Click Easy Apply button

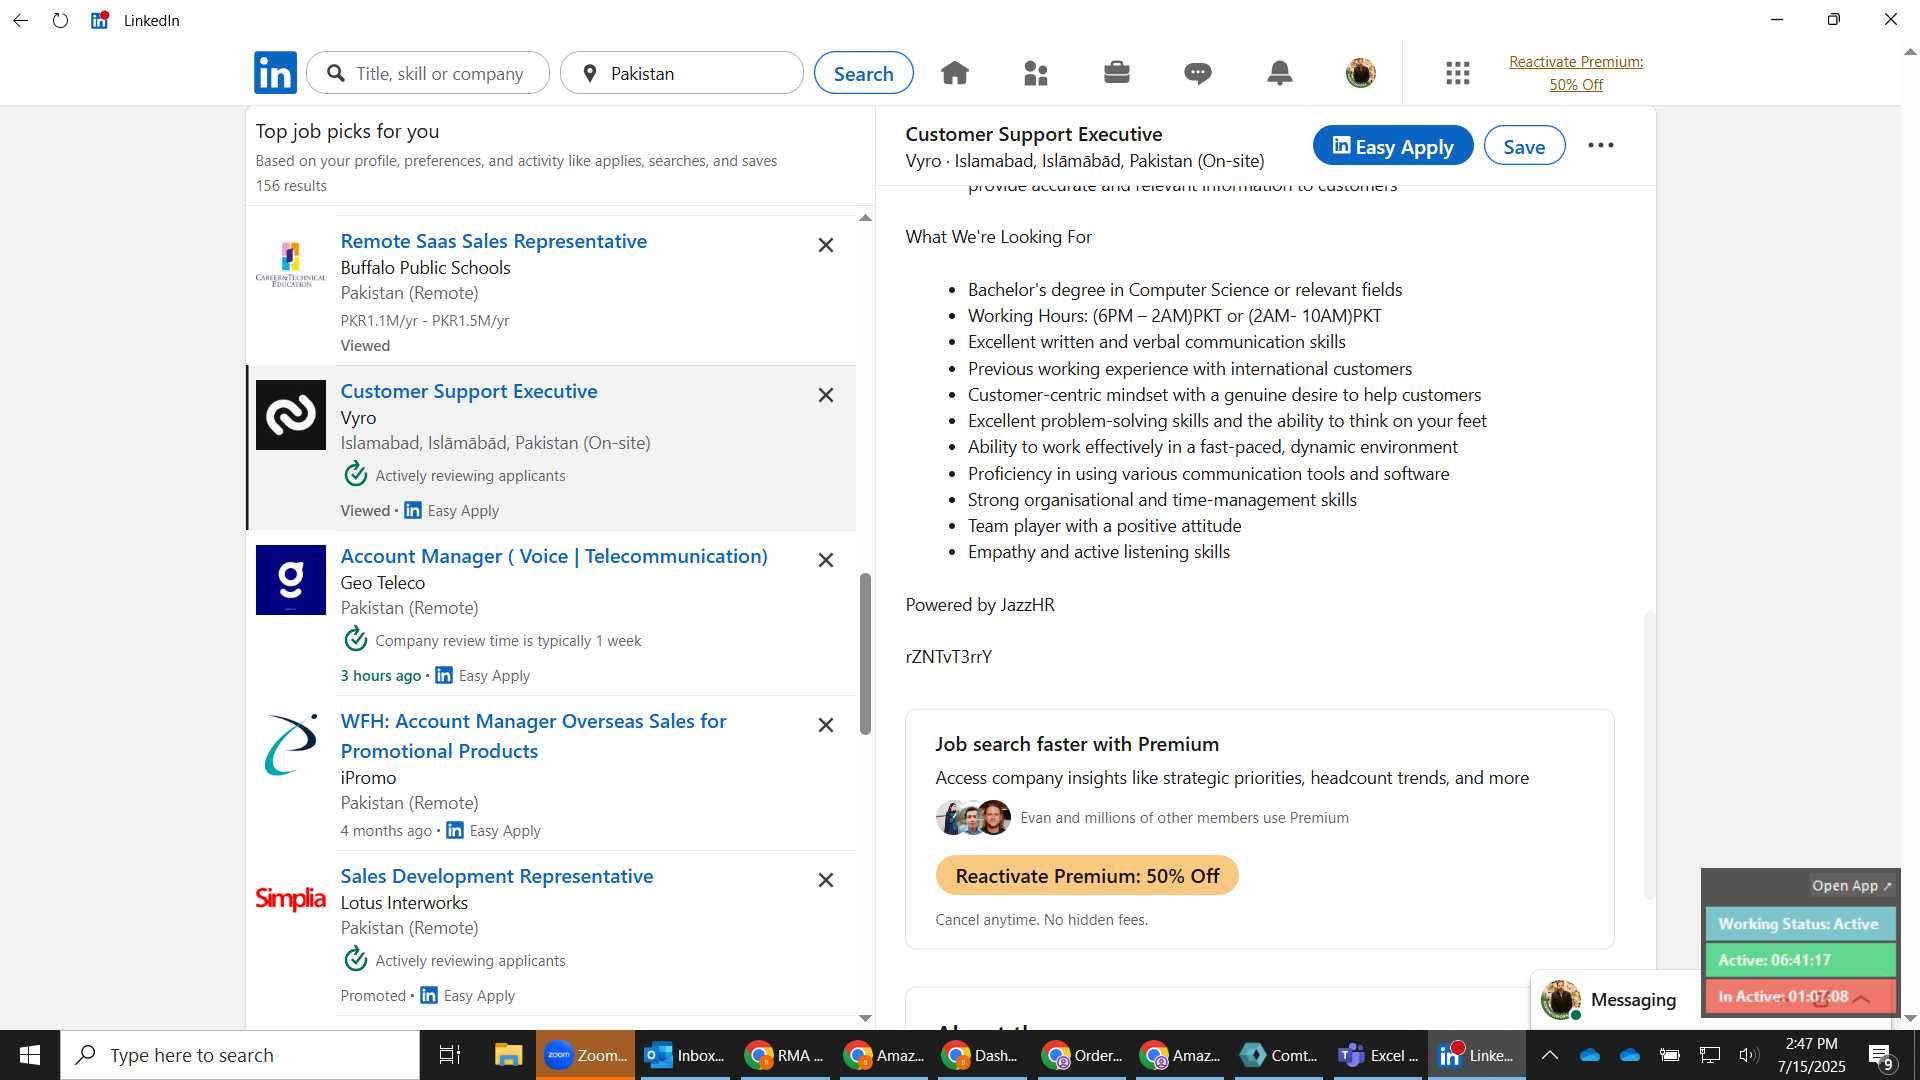[x=1393, y=146]
